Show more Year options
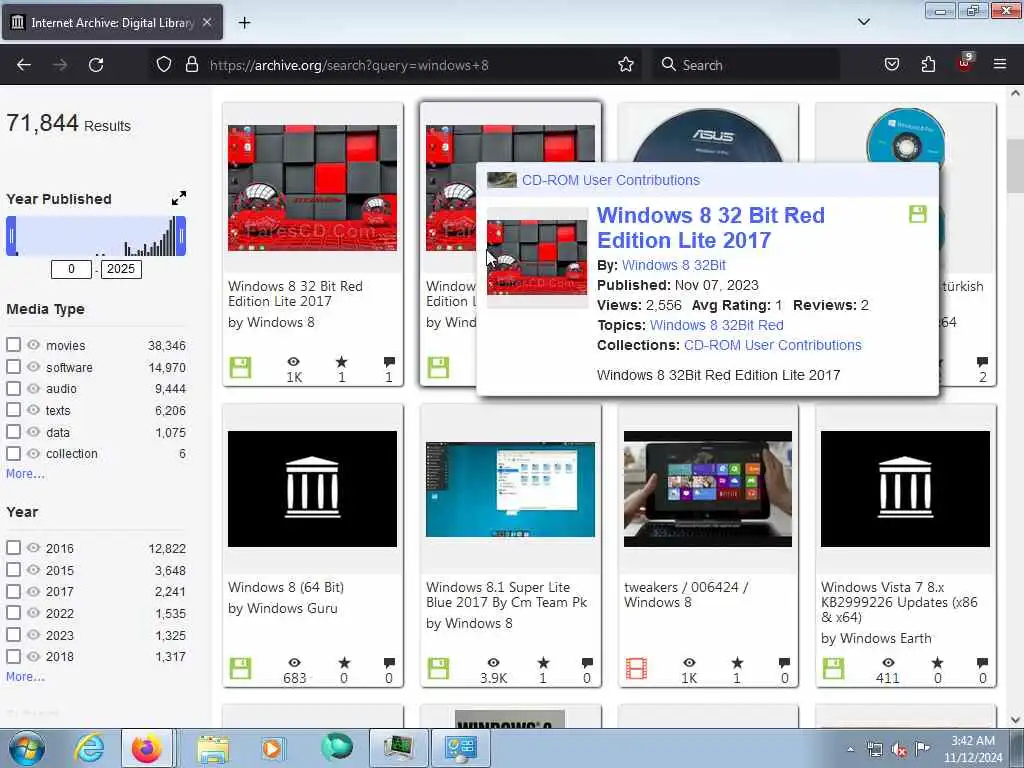Viewport: 1024px width, 768px height. [25, 677]
